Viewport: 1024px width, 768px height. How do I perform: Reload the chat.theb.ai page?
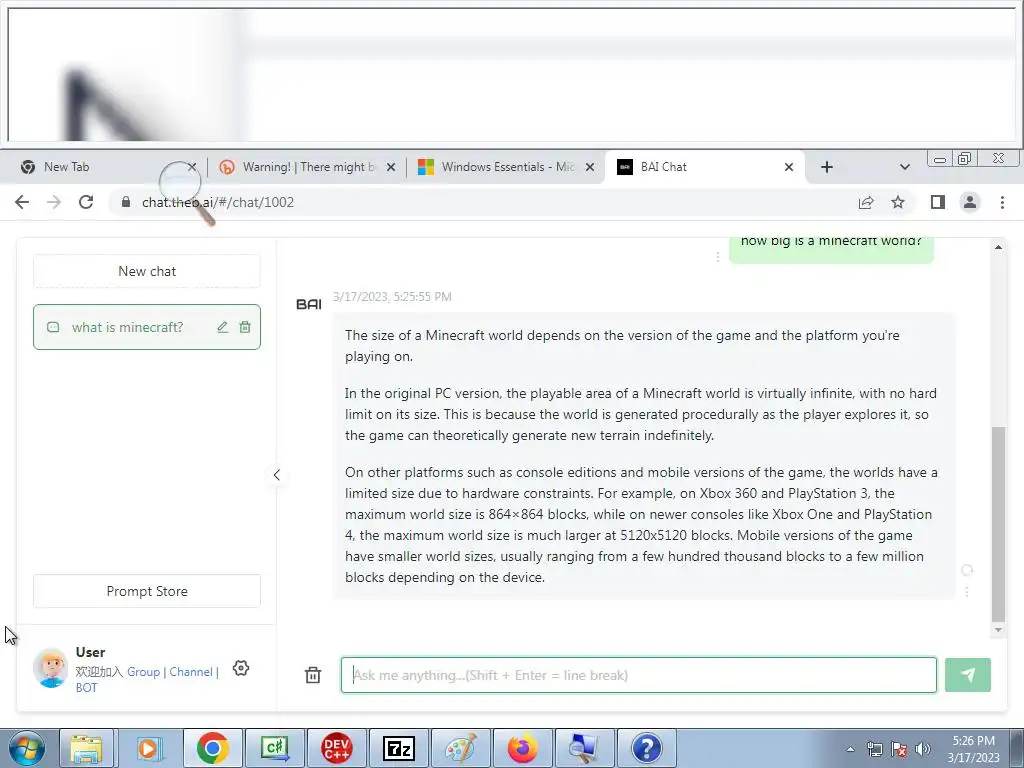pyautogui.click(x=86, y=202)
